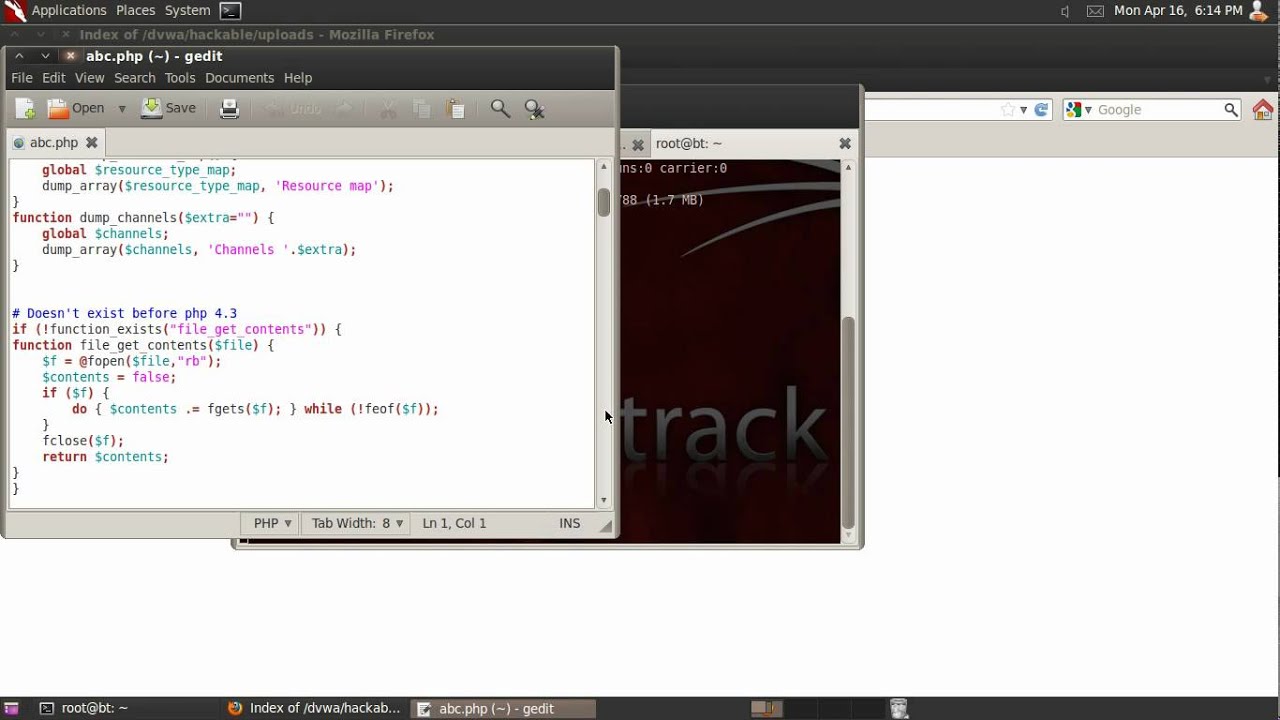This screenshot has height=720, width=1280.
Task: Click the Firefox search magnifier button
Action: 1231,110
